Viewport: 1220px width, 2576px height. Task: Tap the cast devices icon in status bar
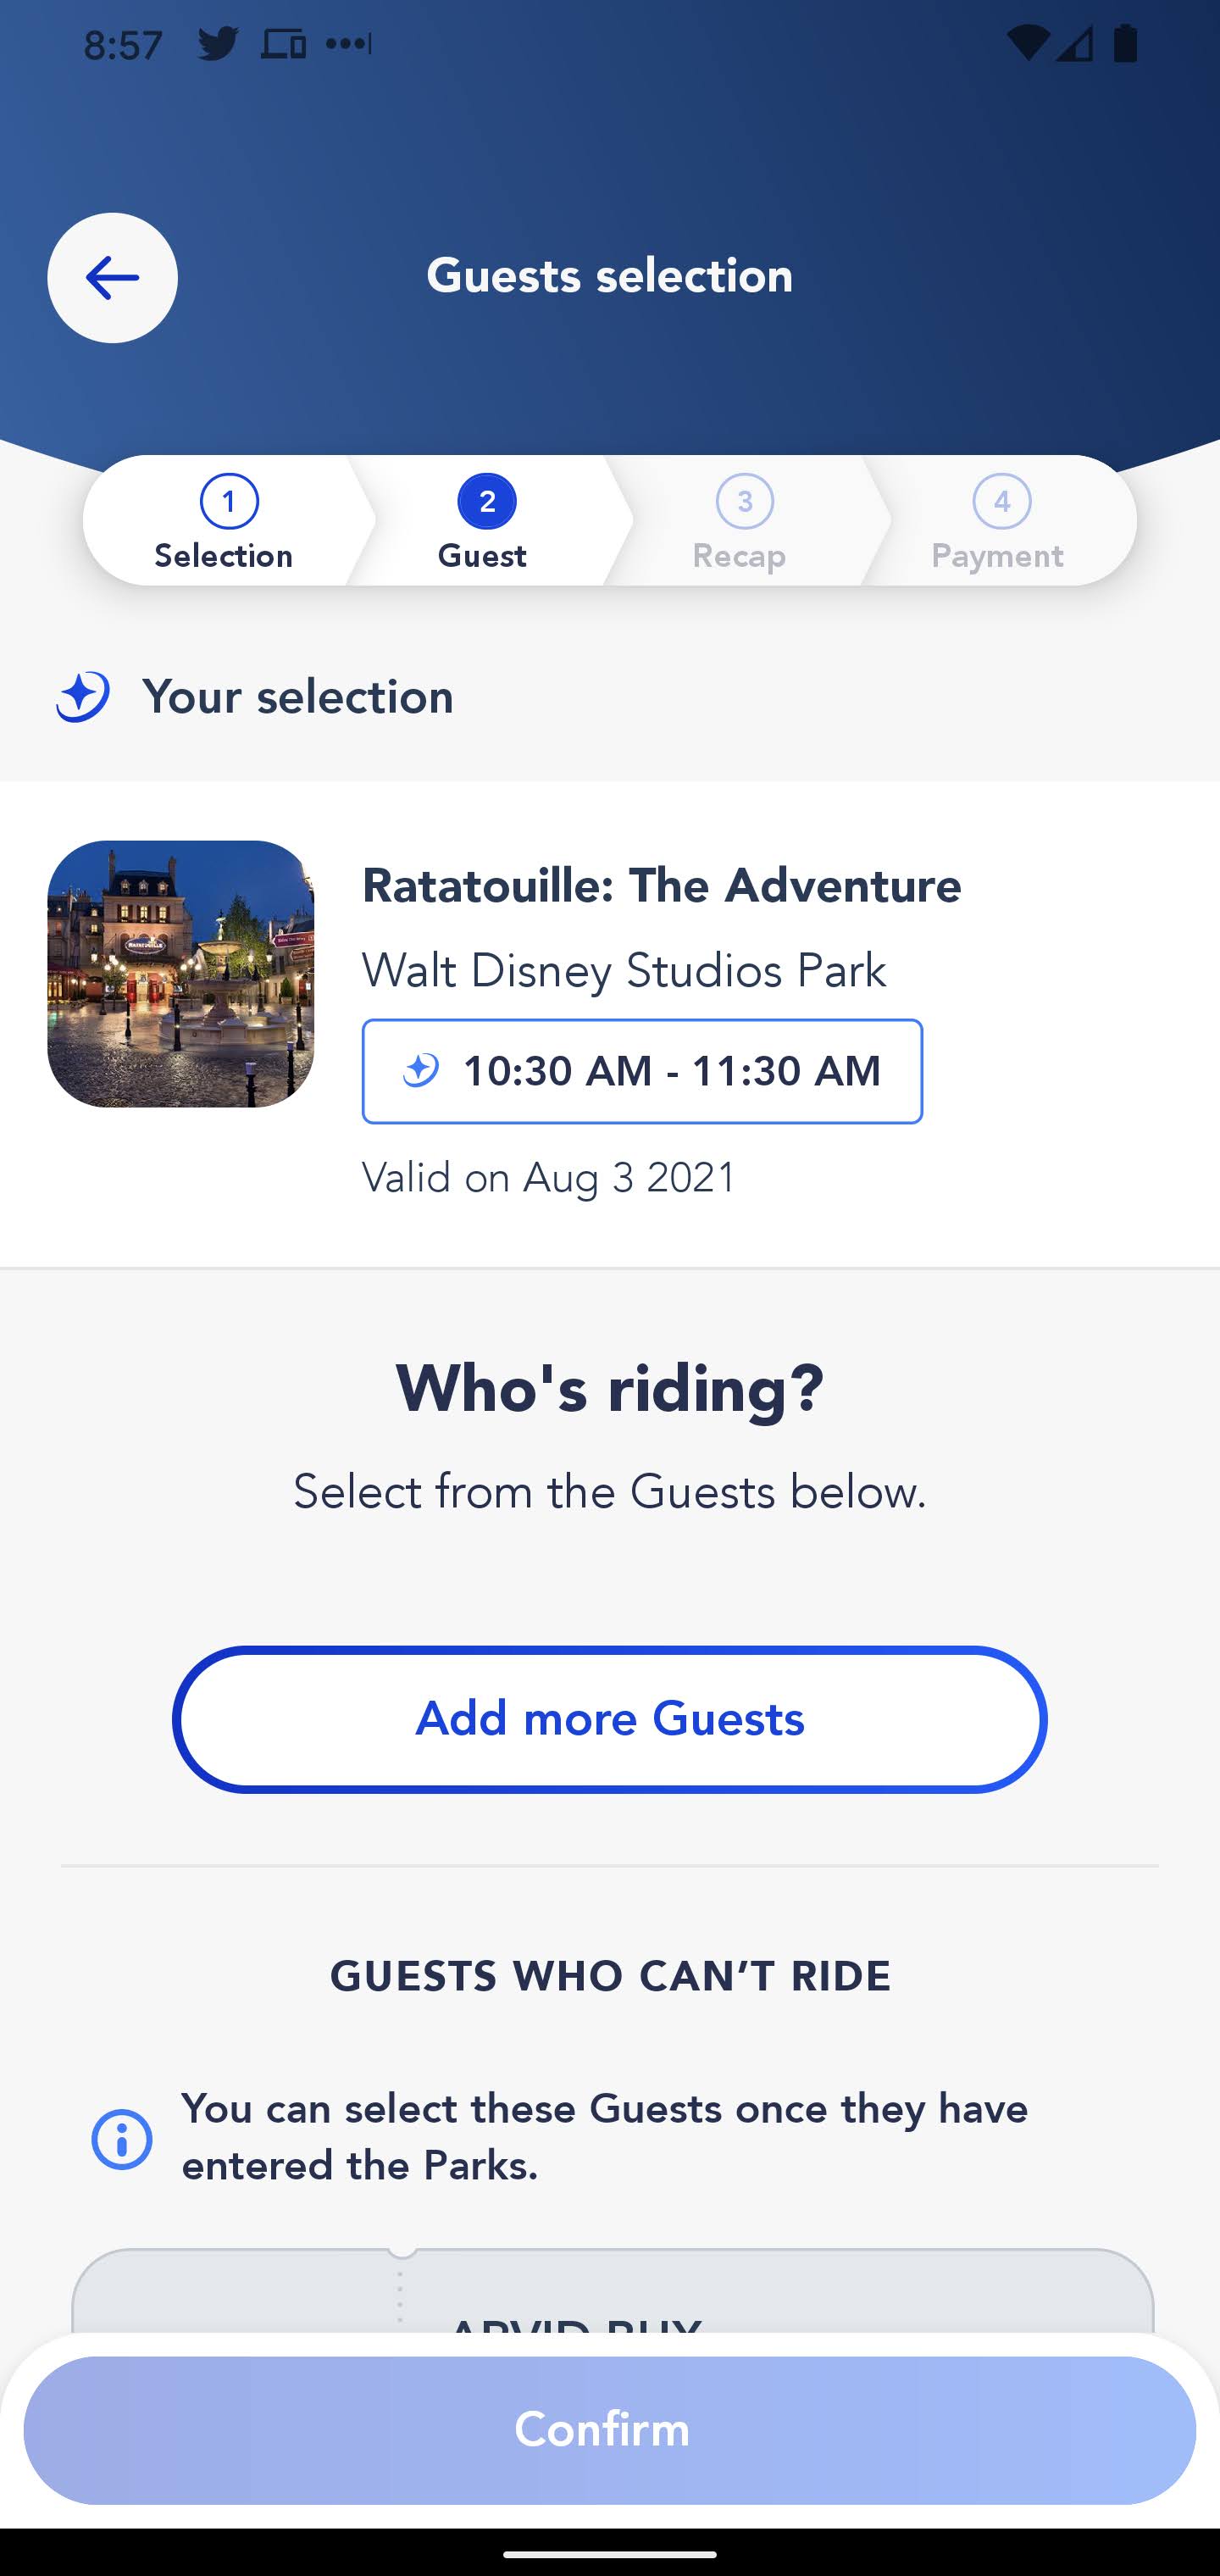click(283, 44)
